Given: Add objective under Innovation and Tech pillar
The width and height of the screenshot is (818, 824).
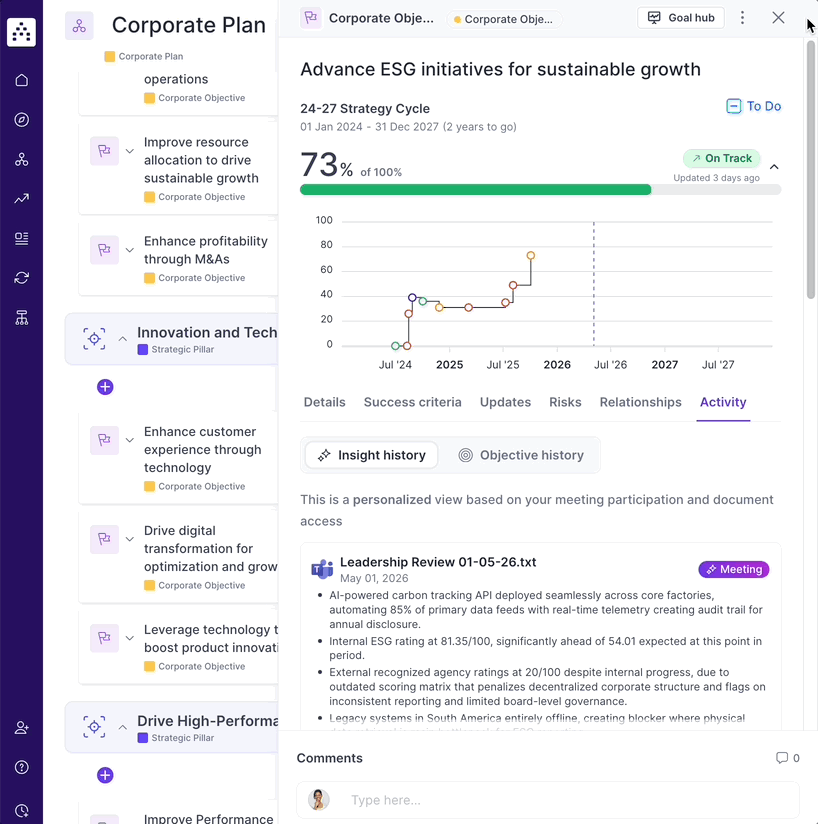Looking at the screenshot, I should coord(105,387).
